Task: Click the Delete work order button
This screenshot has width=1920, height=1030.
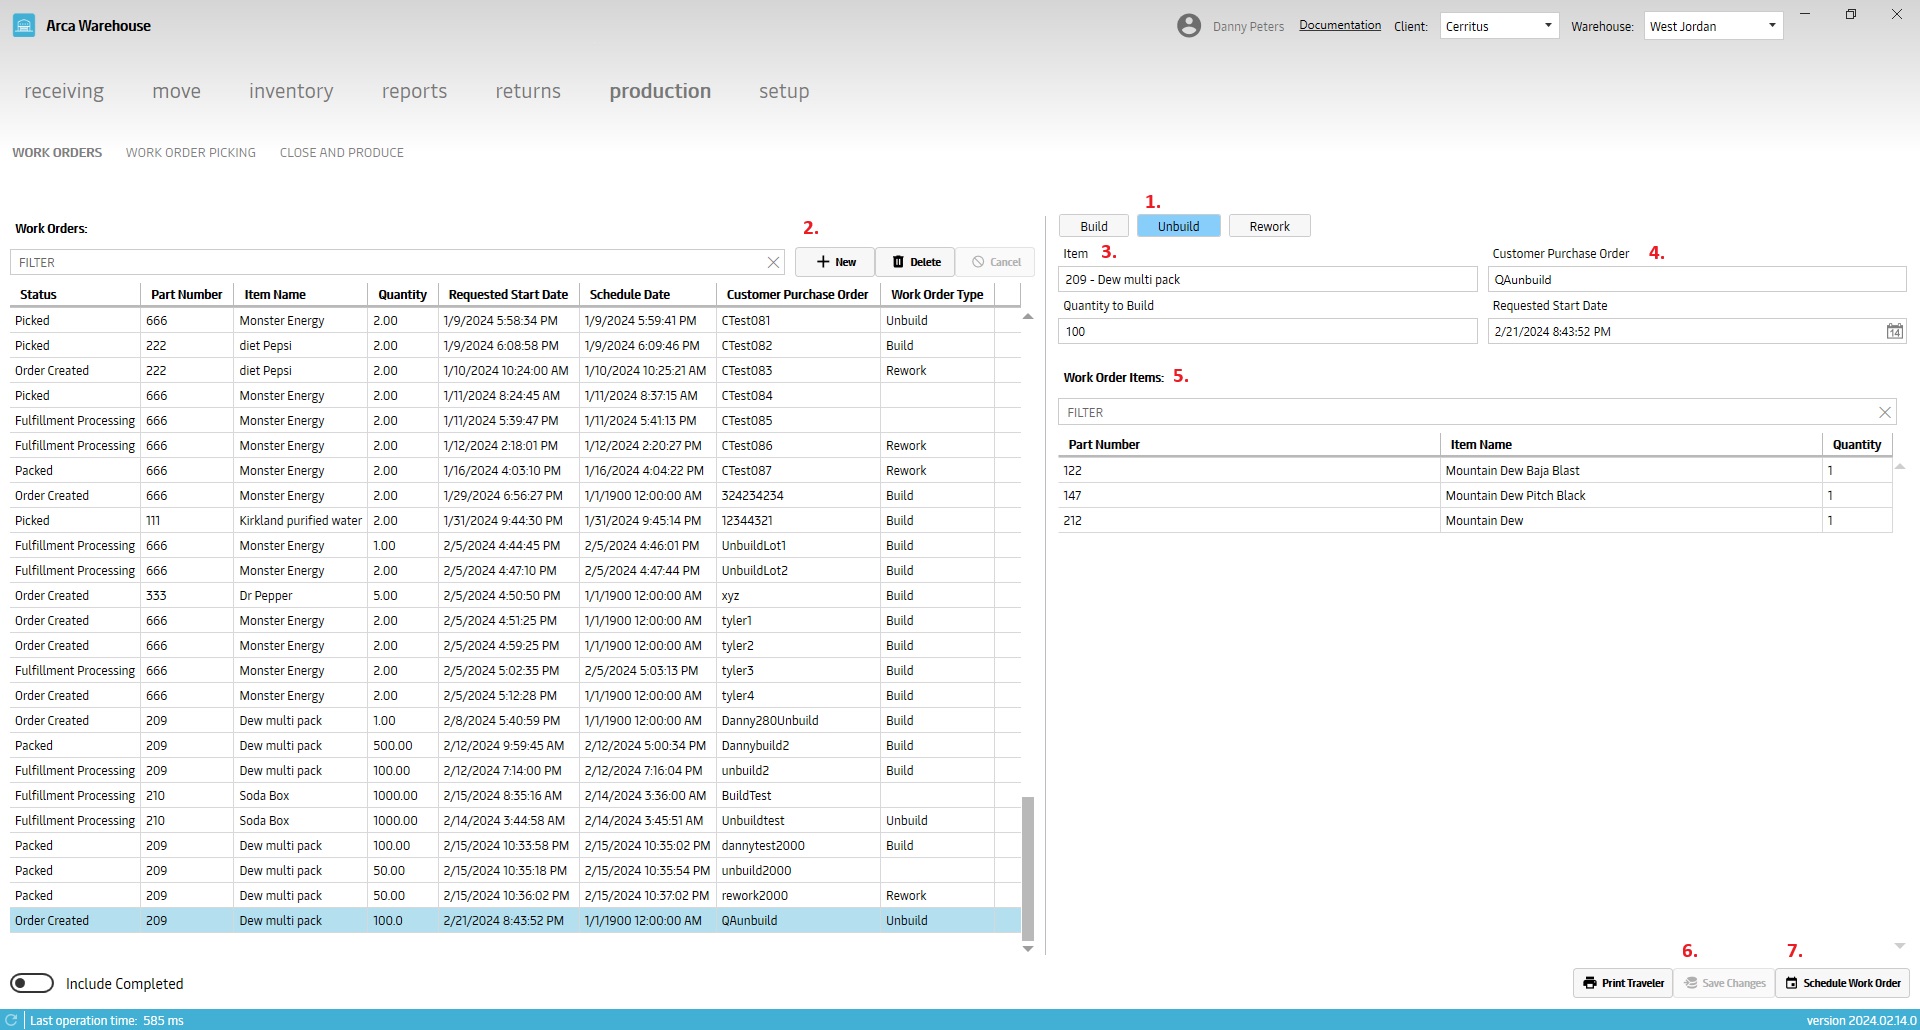Action: 915,262
